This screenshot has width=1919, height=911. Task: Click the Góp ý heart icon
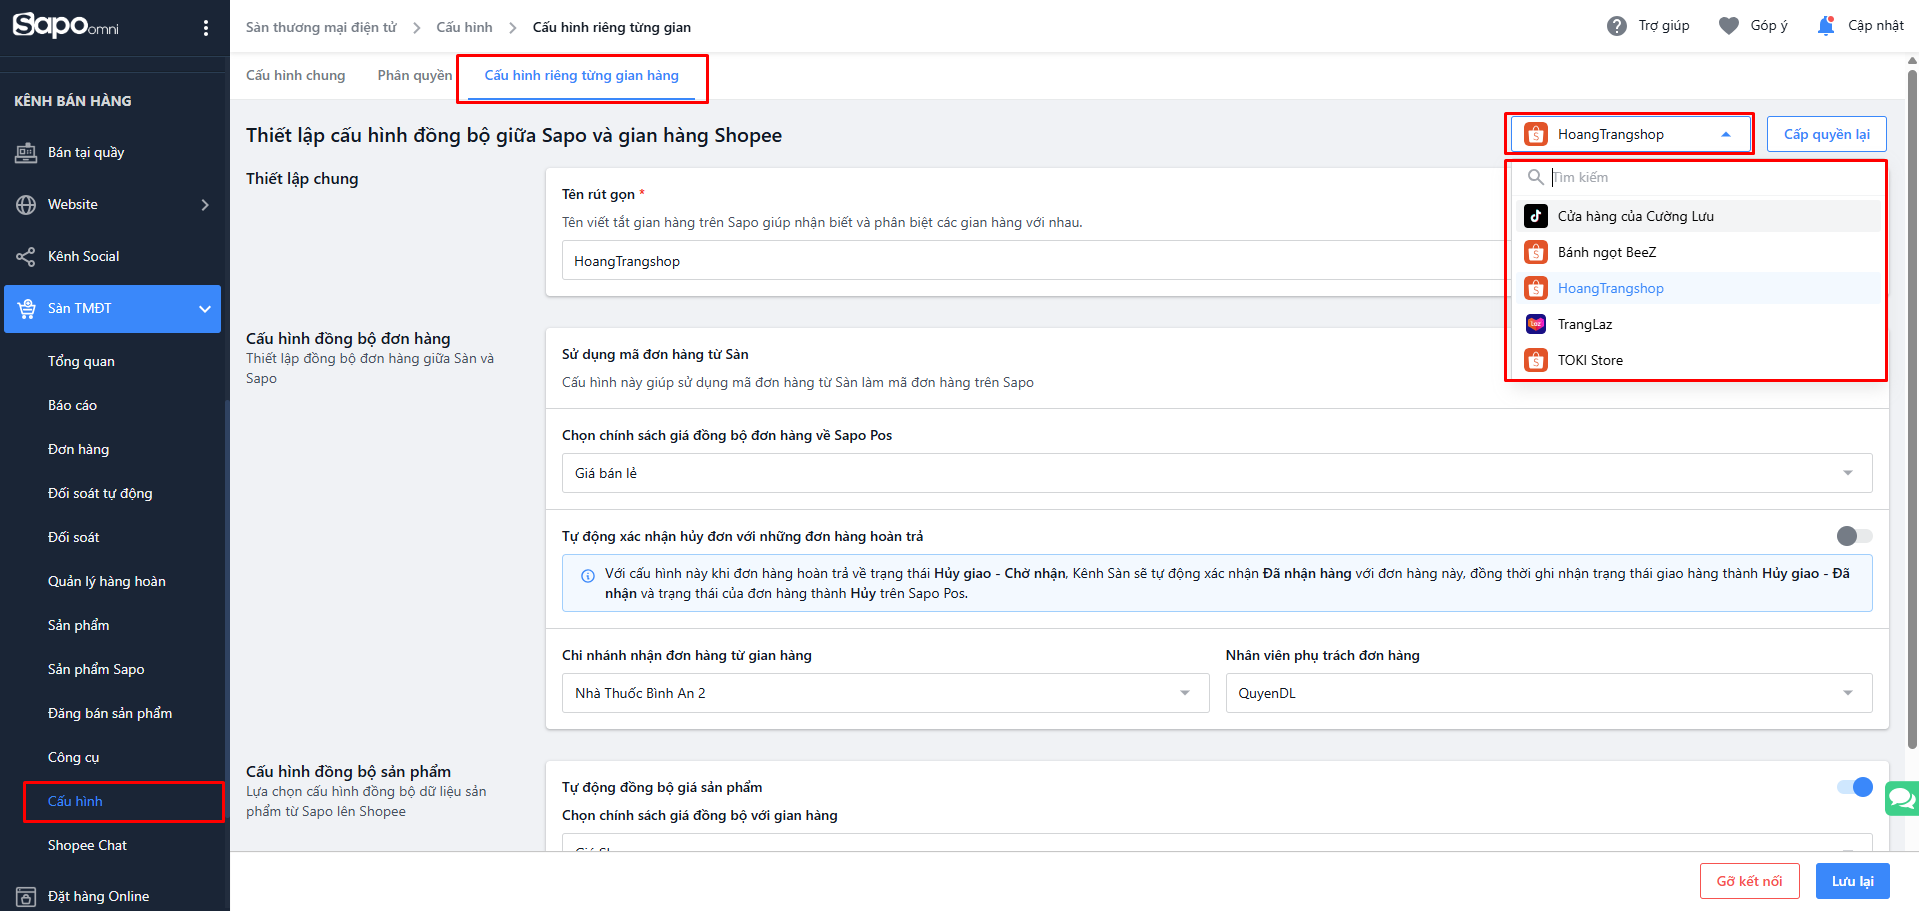pyautogui.click(x=1728, y=26)
